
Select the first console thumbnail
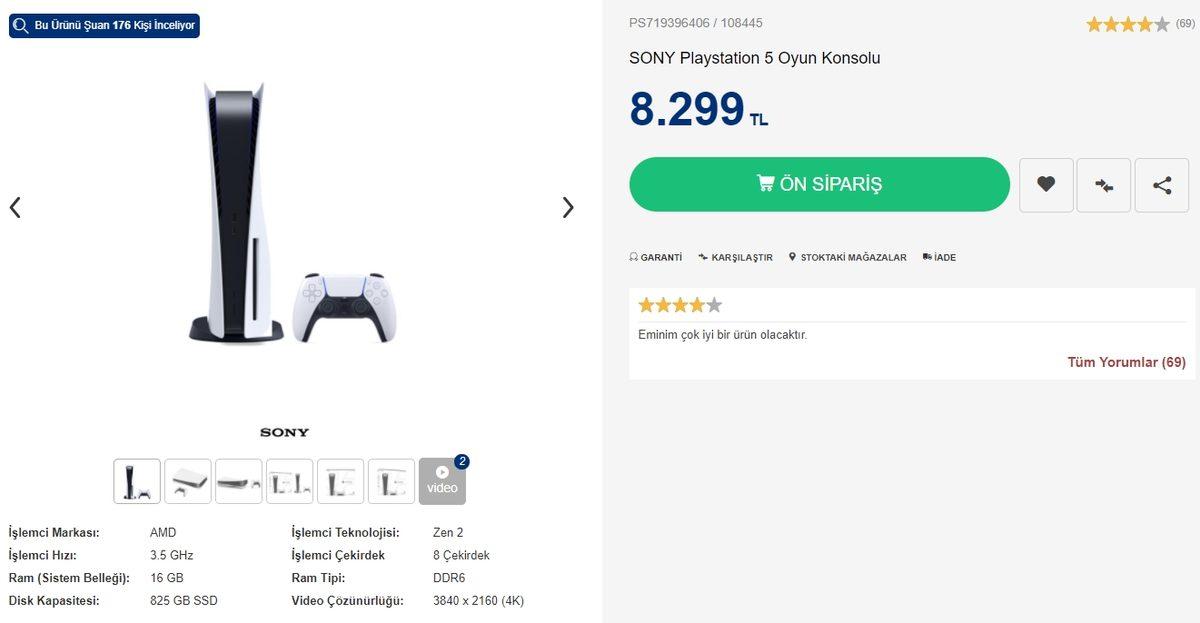tap(136, 481)
